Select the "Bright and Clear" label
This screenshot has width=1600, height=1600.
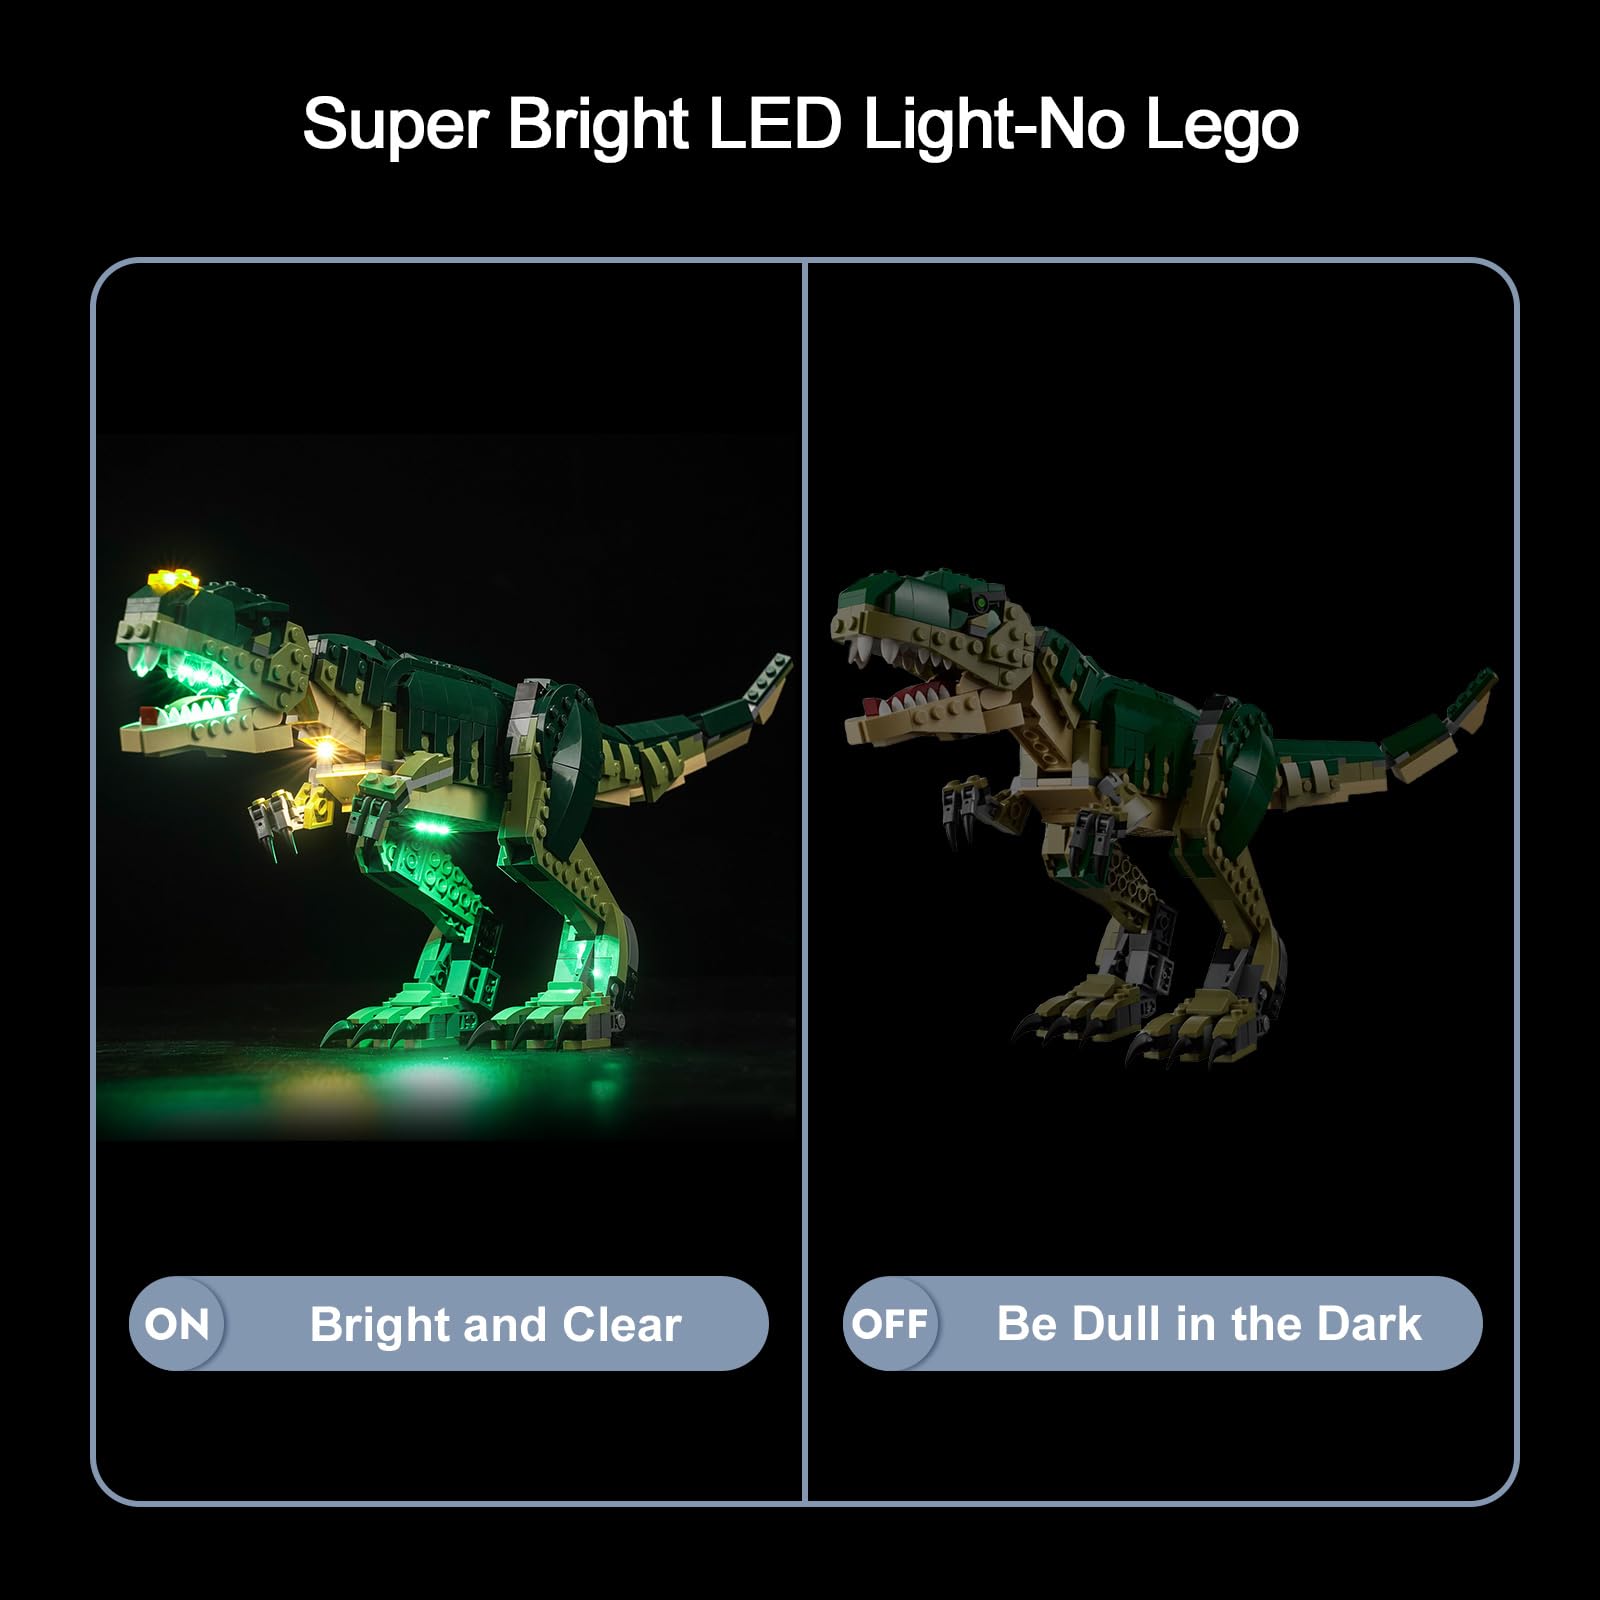click(496, 1325)
